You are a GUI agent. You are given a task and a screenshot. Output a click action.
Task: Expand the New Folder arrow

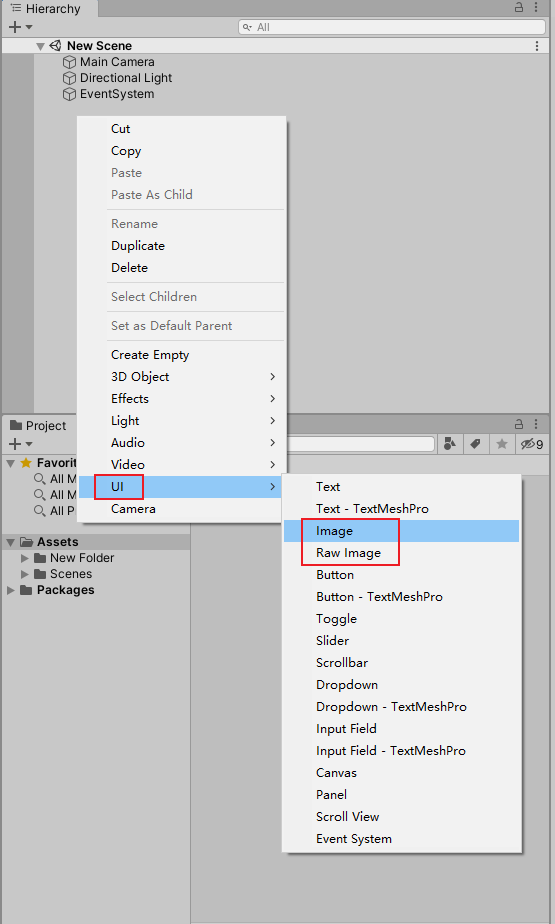coord(25,558)
